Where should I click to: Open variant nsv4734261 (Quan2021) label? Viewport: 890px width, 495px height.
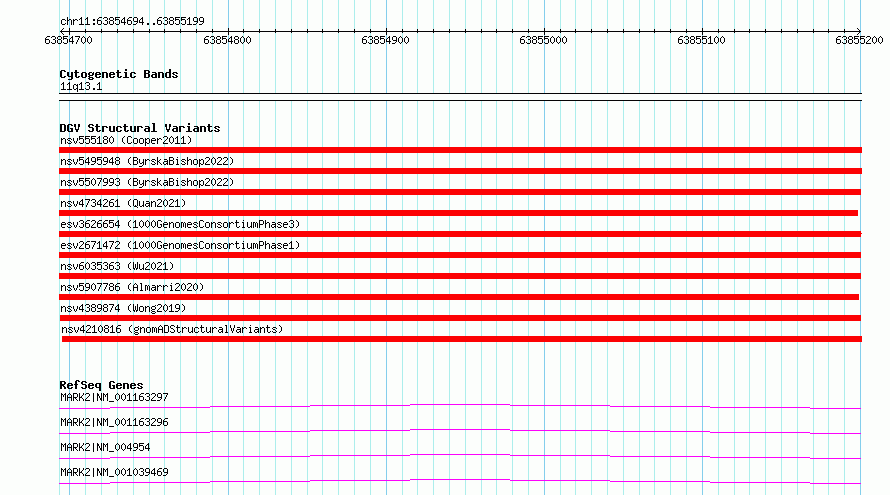(x=123, y=203)
